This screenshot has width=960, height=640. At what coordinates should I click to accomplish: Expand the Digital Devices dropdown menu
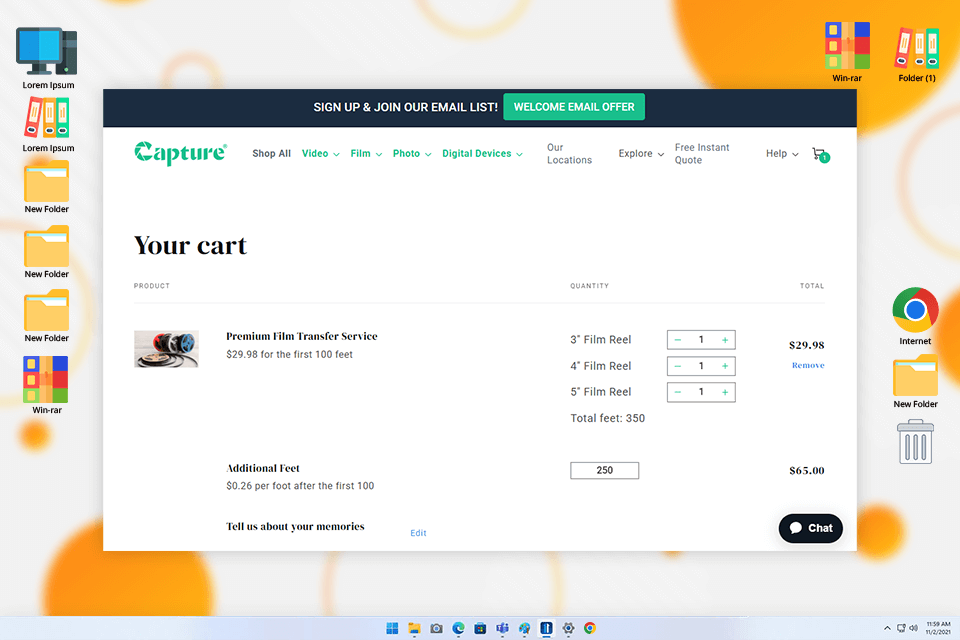(482, 154)
